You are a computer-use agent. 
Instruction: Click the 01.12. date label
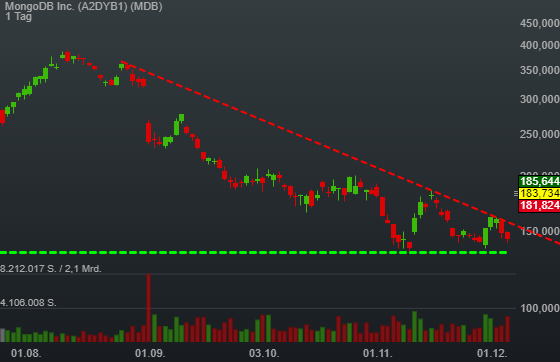[x=492, y=353]
